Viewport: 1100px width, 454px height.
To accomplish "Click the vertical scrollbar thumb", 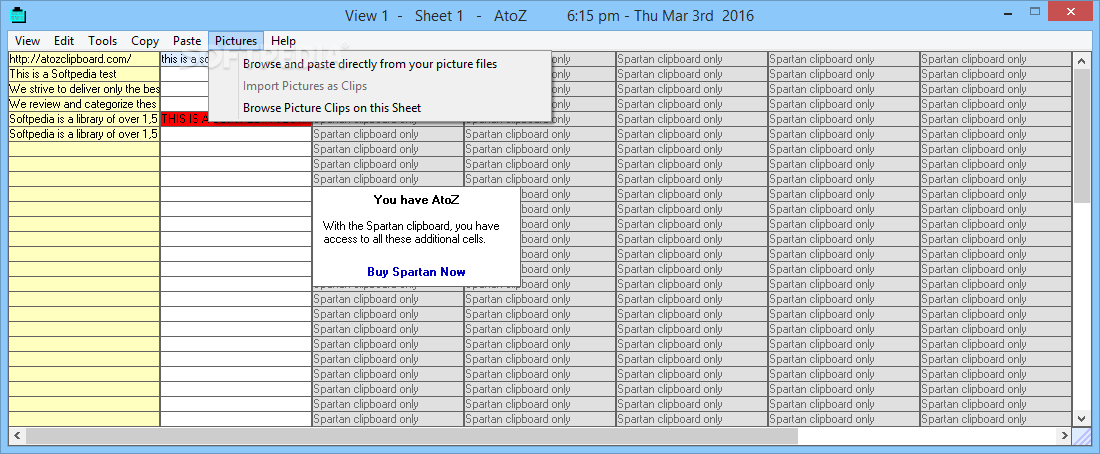I will (1082, 135).
